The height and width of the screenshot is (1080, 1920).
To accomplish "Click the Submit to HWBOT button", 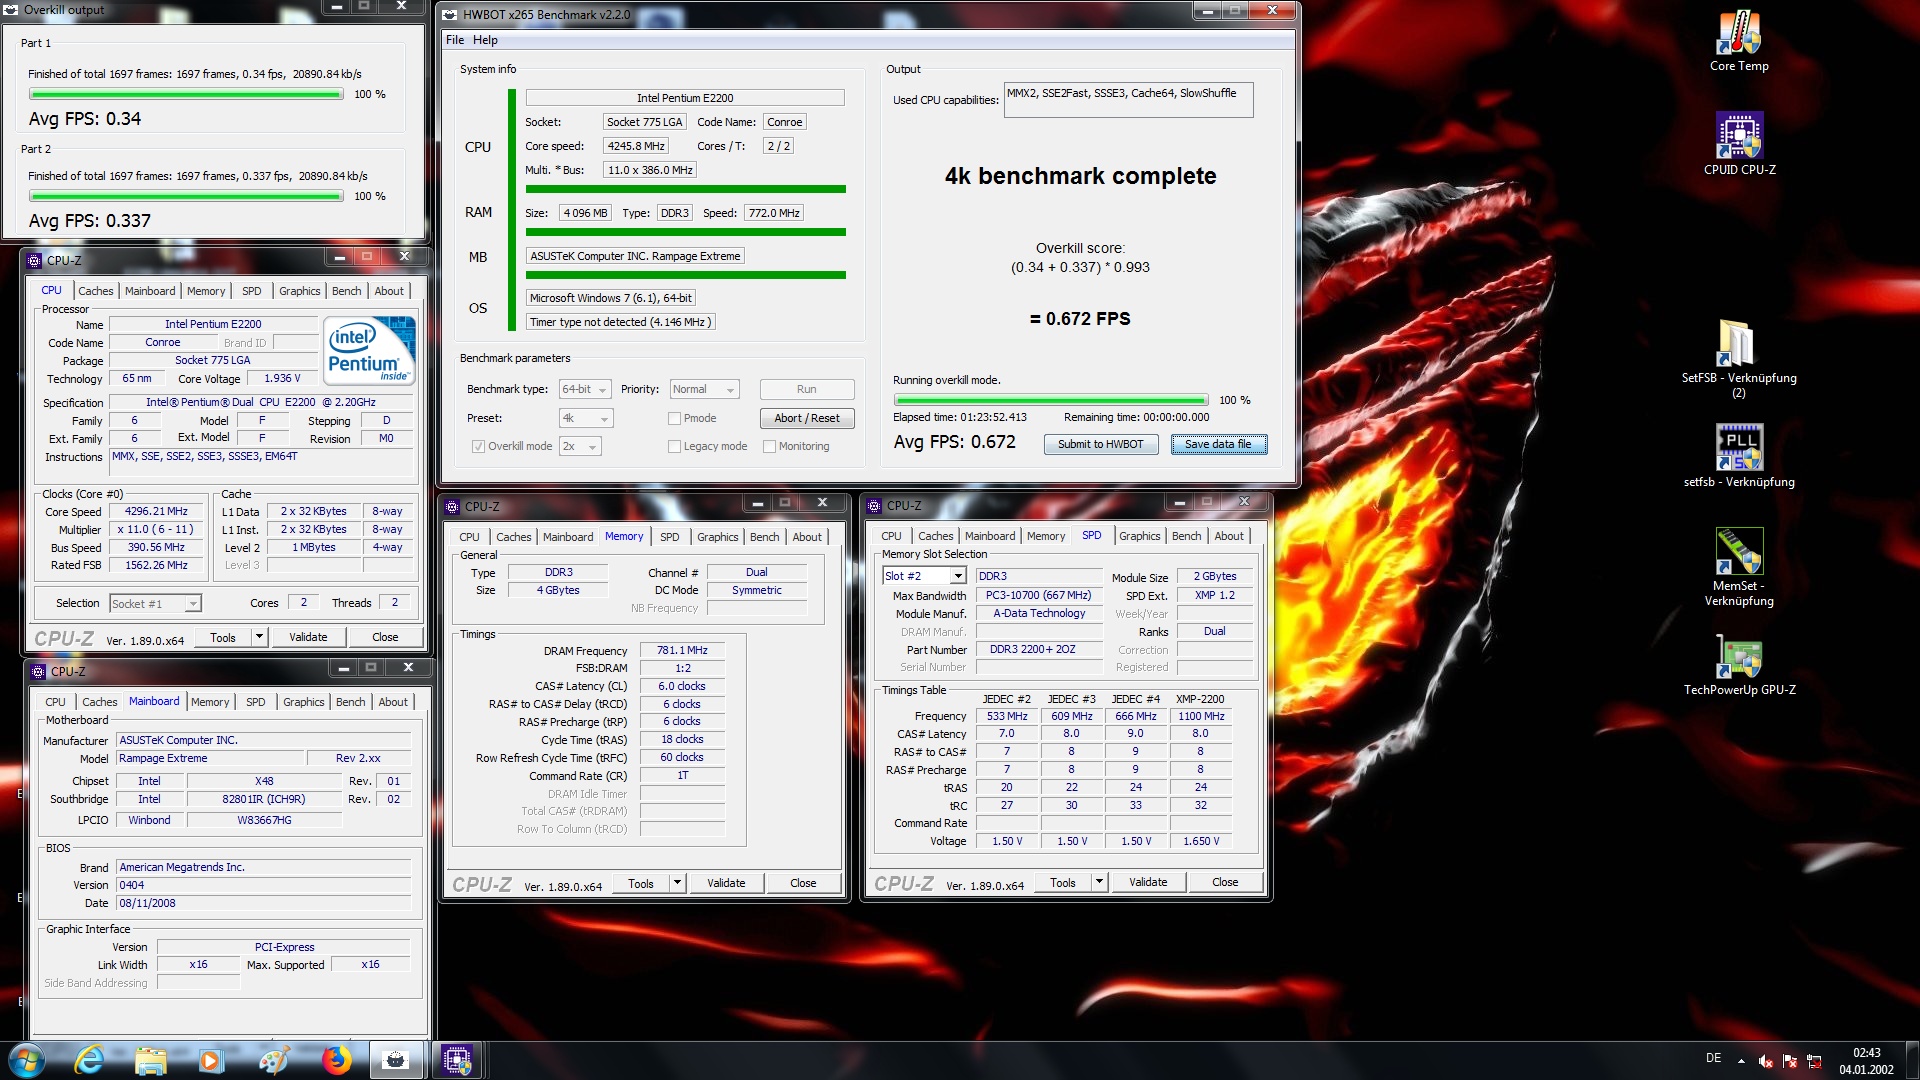I will [1101, 444].
